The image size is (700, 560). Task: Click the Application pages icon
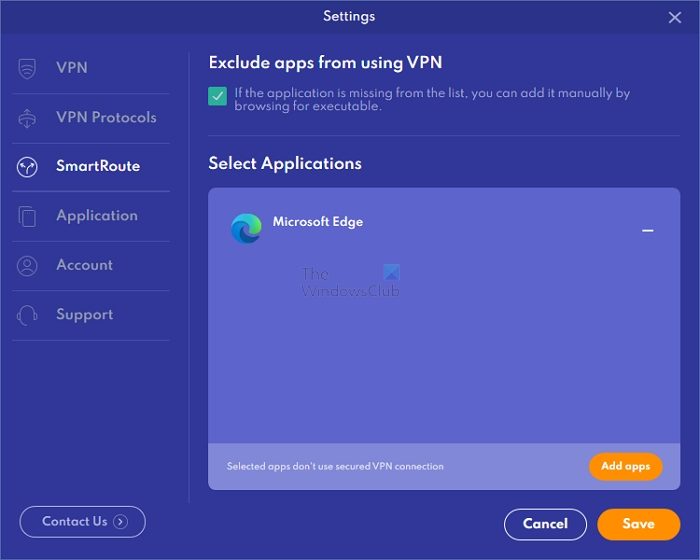(x=27, y=216)
